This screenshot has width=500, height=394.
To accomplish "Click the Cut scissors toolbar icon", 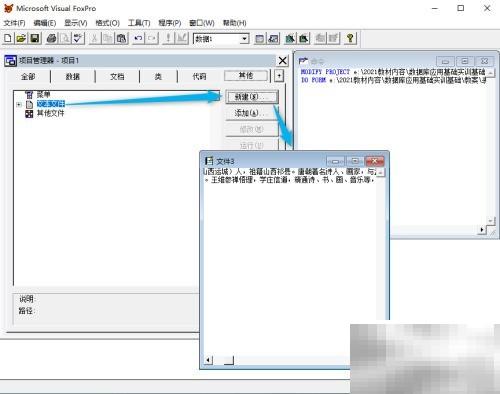I will pyautogui.click(x=95, y=38).
